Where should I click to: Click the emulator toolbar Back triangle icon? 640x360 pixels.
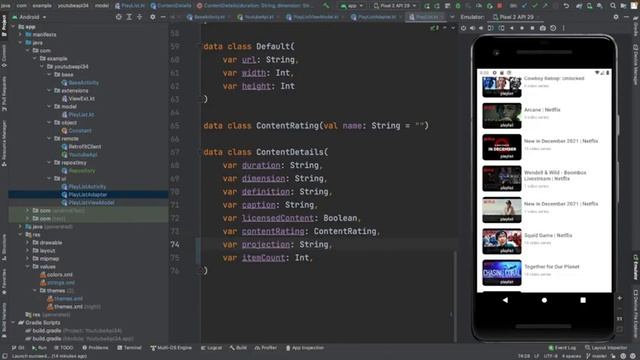[x=512, y=28]
